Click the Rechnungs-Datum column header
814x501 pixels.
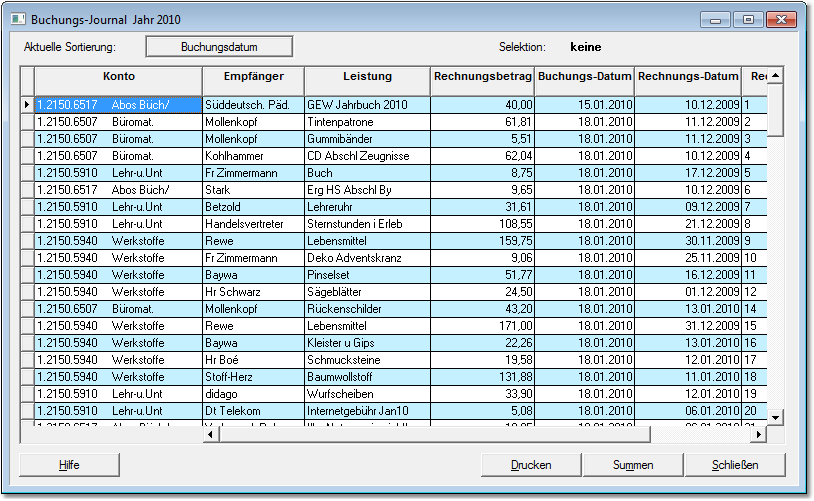(x=687, y=77)
